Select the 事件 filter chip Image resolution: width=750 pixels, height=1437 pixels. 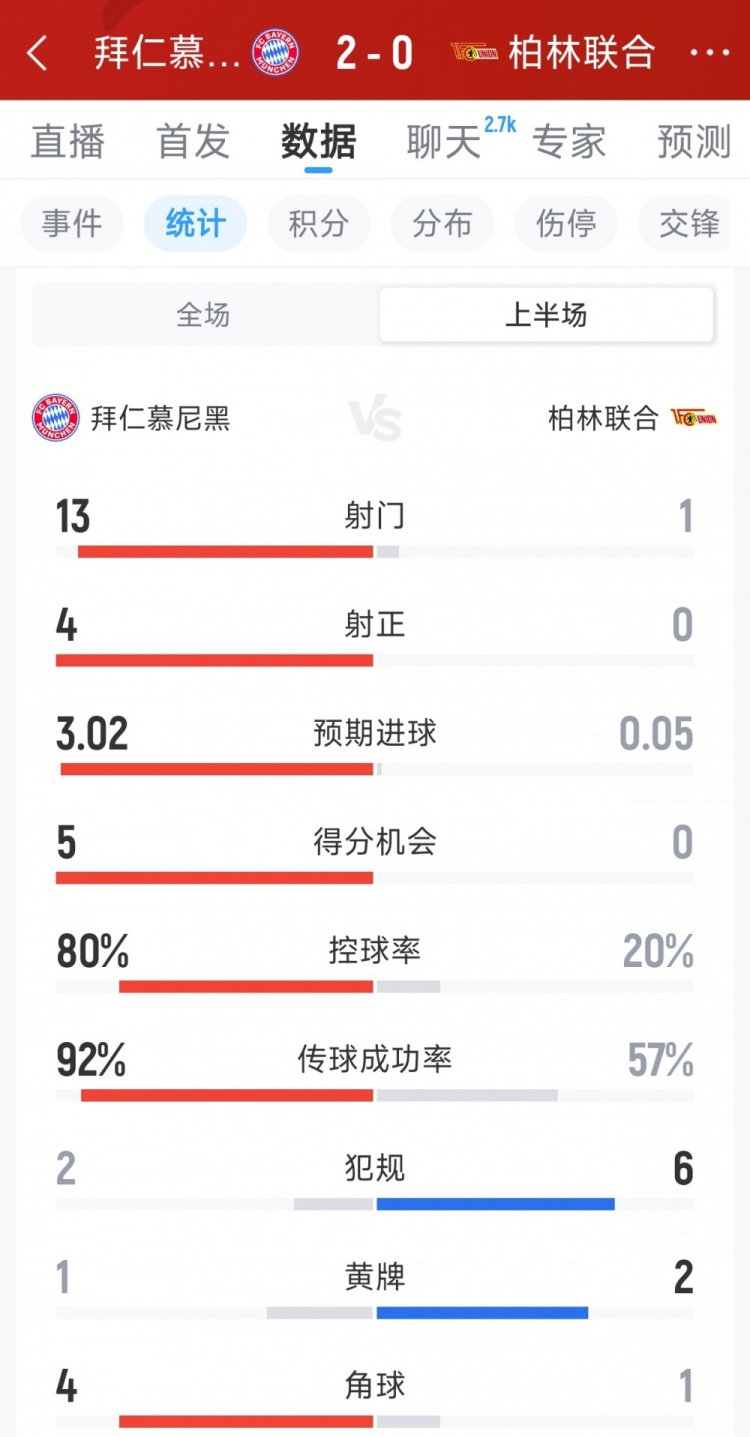tap(72, 223)
